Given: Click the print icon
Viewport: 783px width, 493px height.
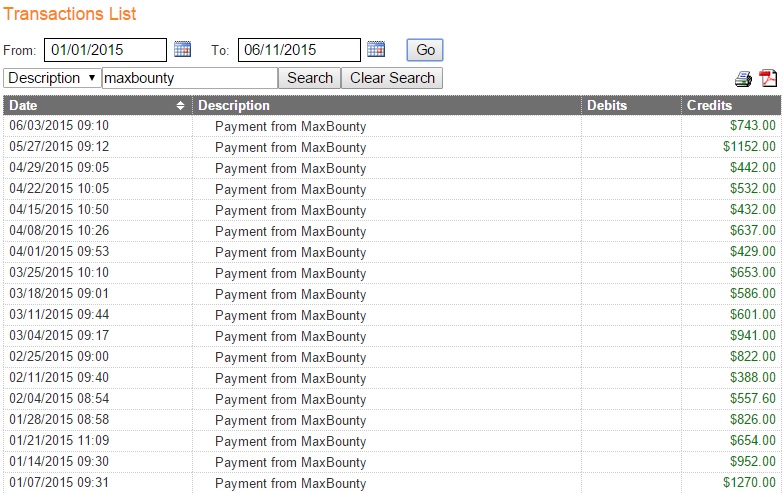Looking at the screenshot, I should tap(743, 79).
